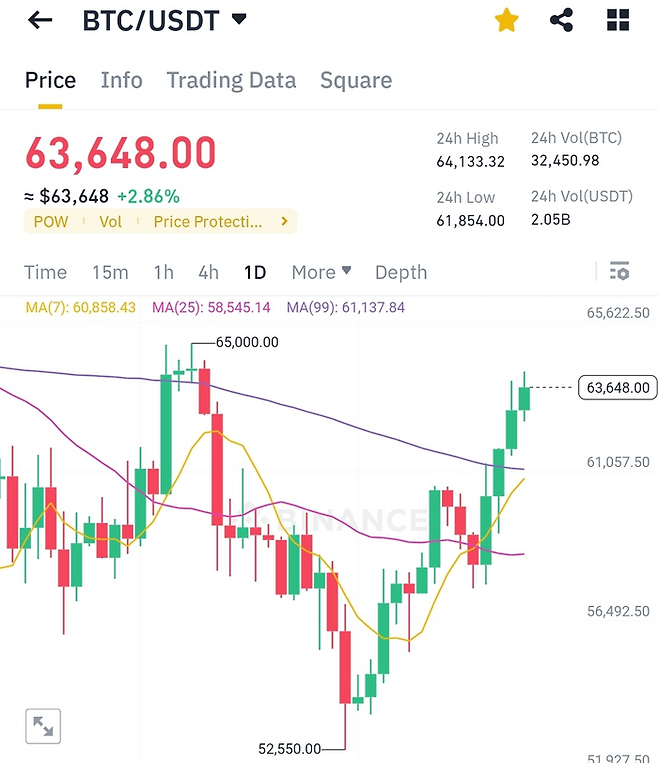Viewport: 658px width, 763px height.
Task: Switch to the Trading Data tab
Action: [231, 80]
